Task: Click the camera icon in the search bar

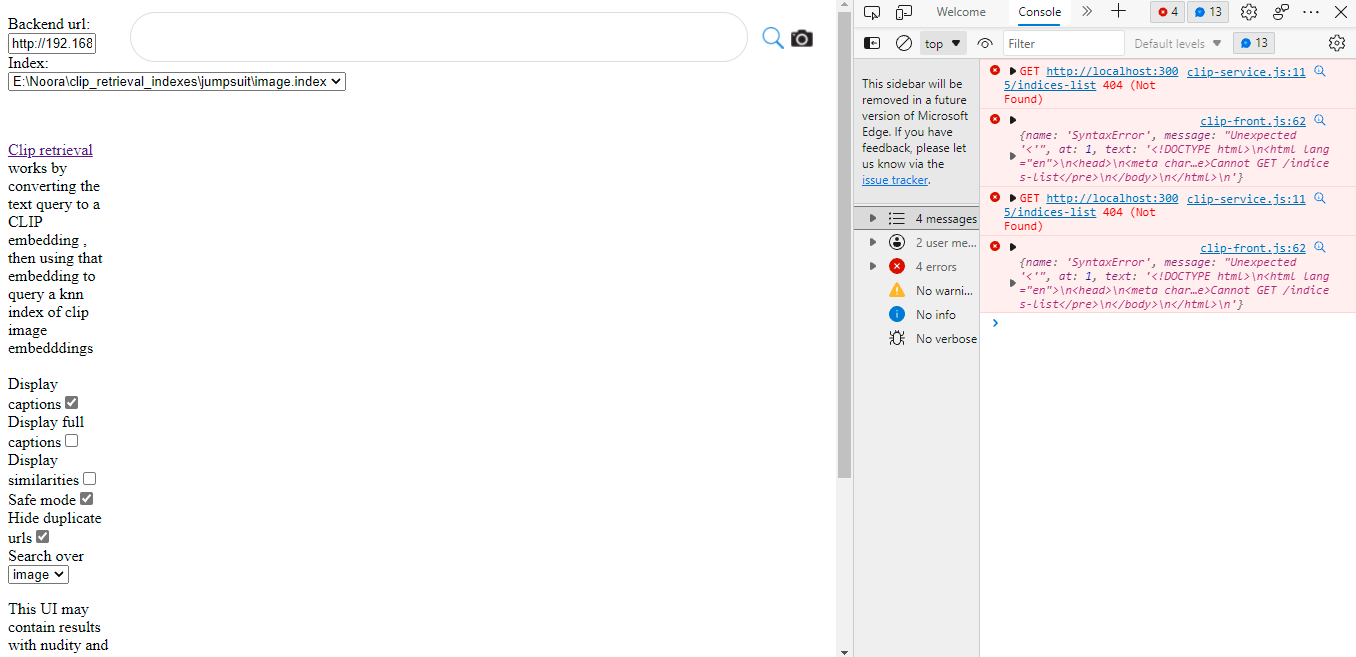Action: click(801, 37)
